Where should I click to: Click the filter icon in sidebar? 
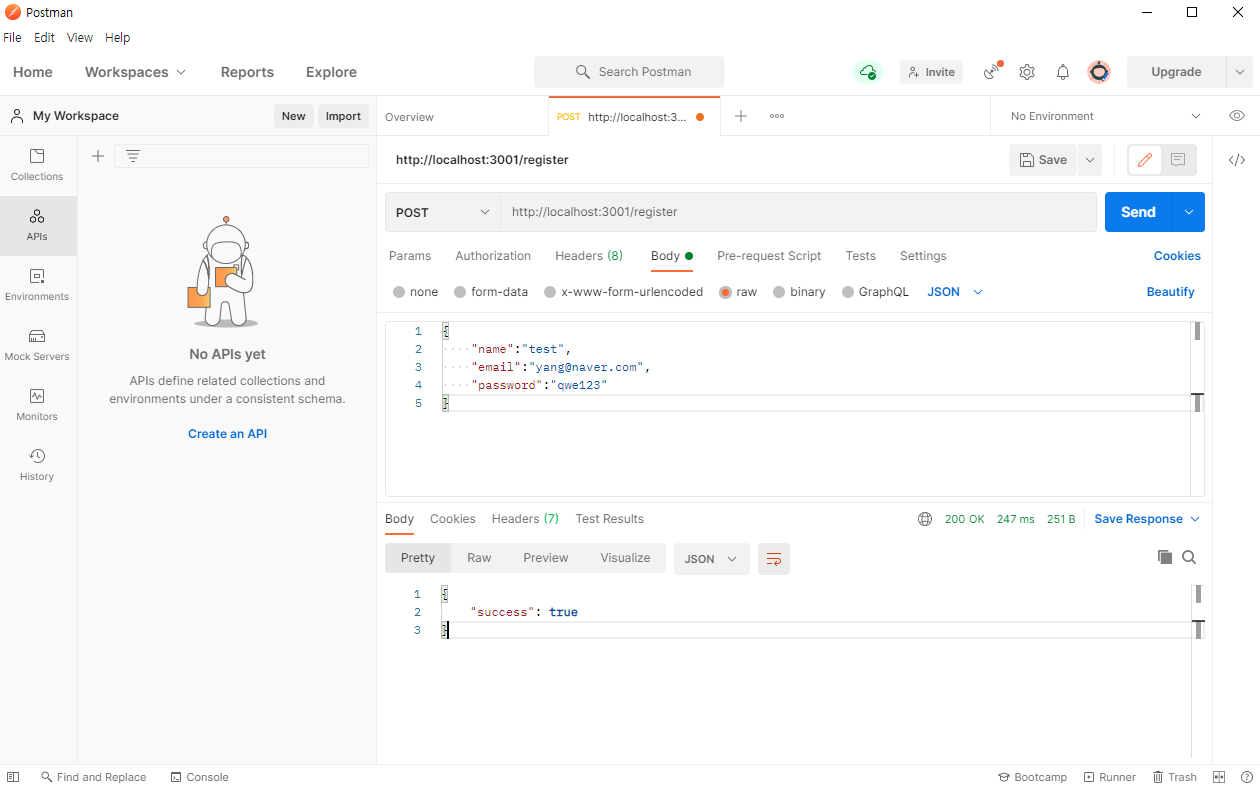tap(132, 156)
